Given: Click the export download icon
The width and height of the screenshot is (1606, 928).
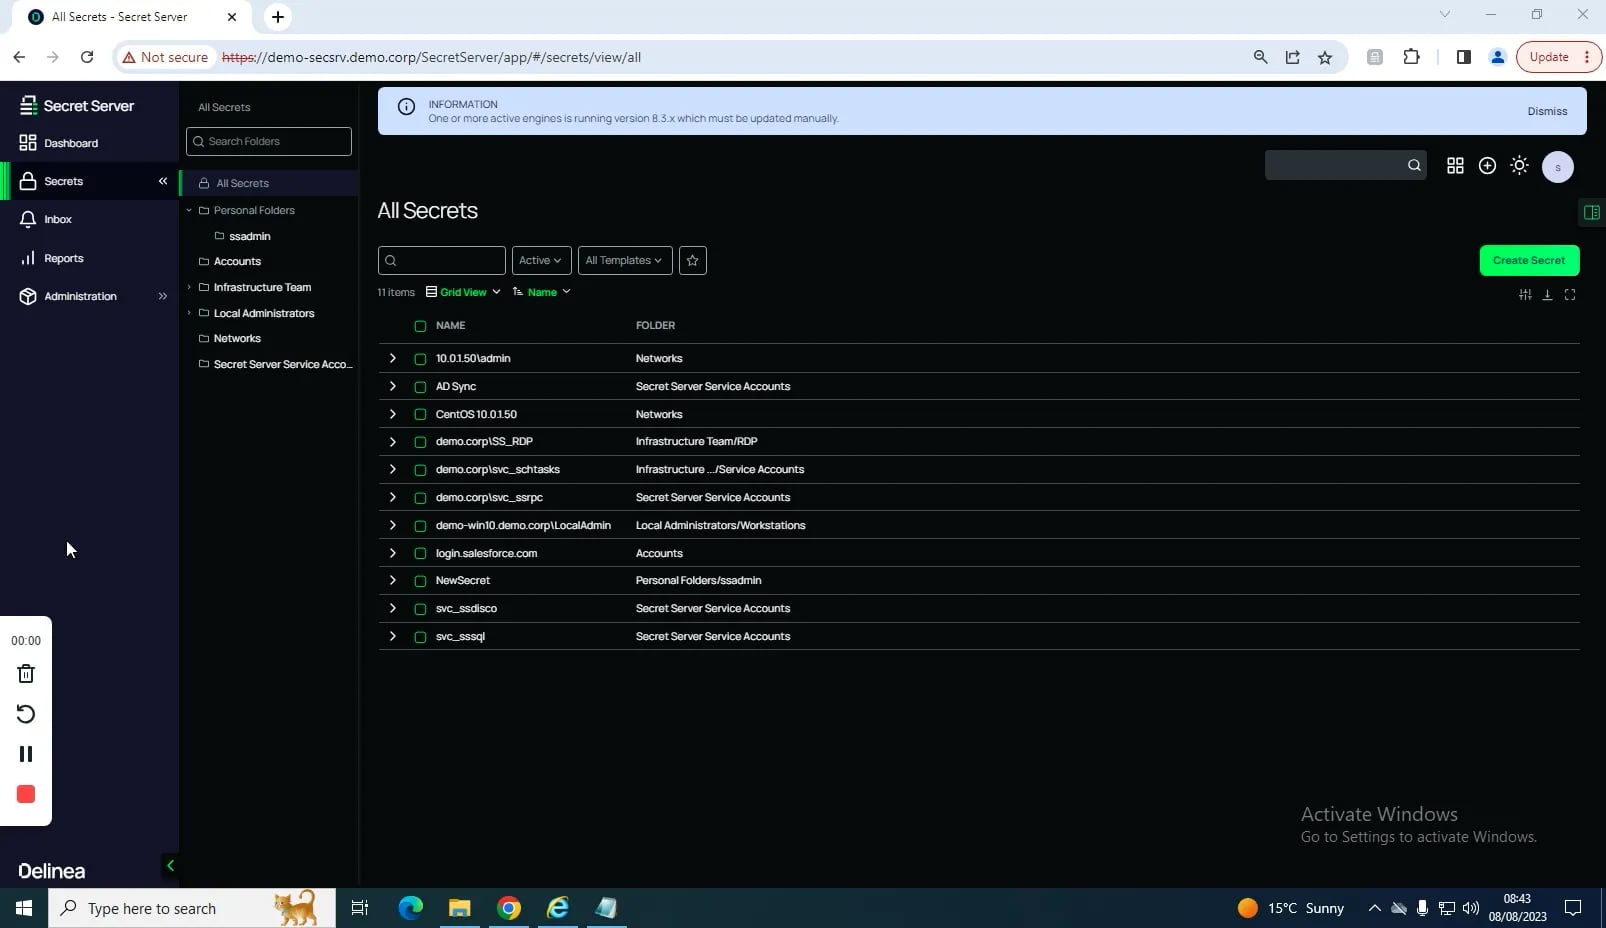Looking at the screenshot, I should [1547, 294].
